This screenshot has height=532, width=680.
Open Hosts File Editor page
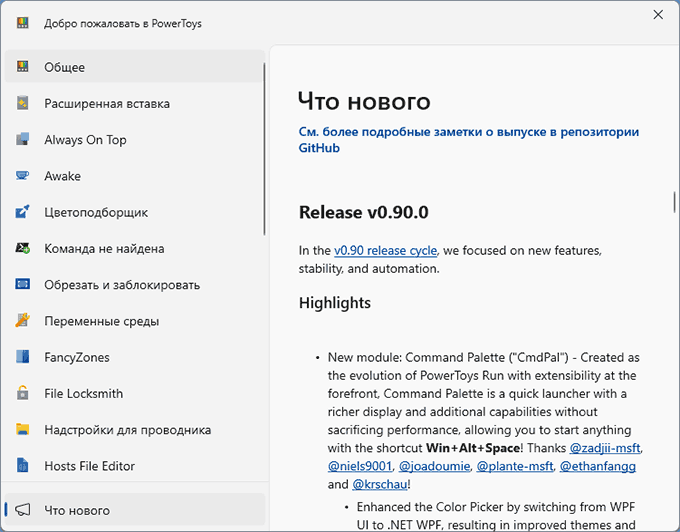[134, 466]
